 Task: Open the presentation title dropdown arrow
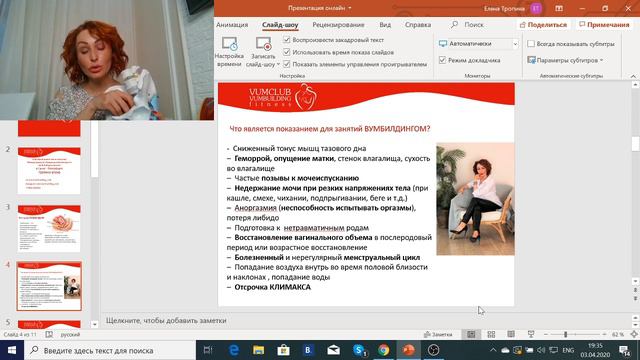tap(349, 8)
